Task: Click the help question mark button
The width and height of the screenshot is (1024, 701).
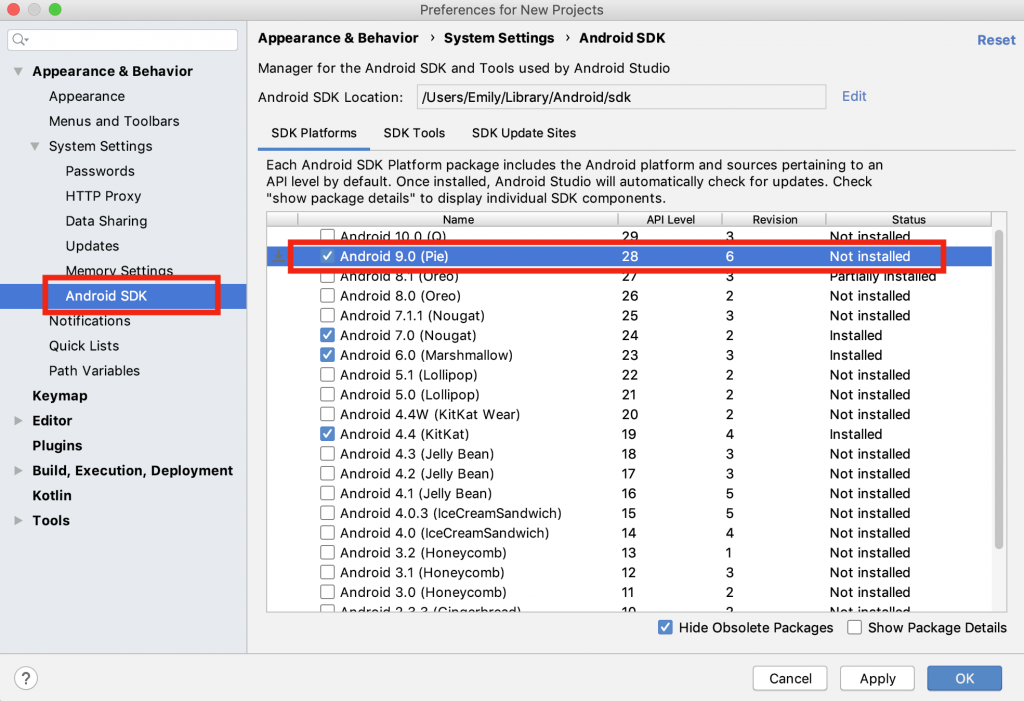Action: pos(26,678)
